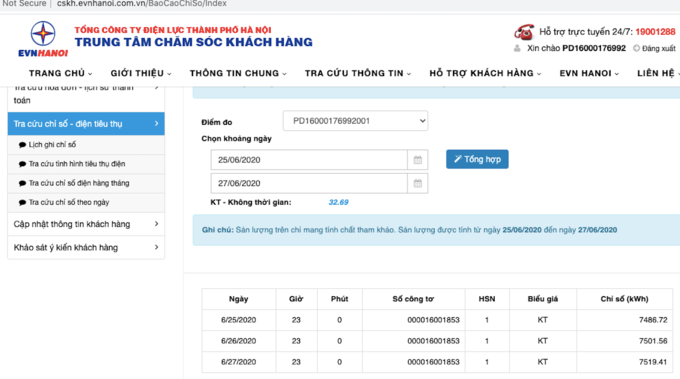Click Ngày column header
The height and width of the screenshot is (379, 680).
click(239, 299)
